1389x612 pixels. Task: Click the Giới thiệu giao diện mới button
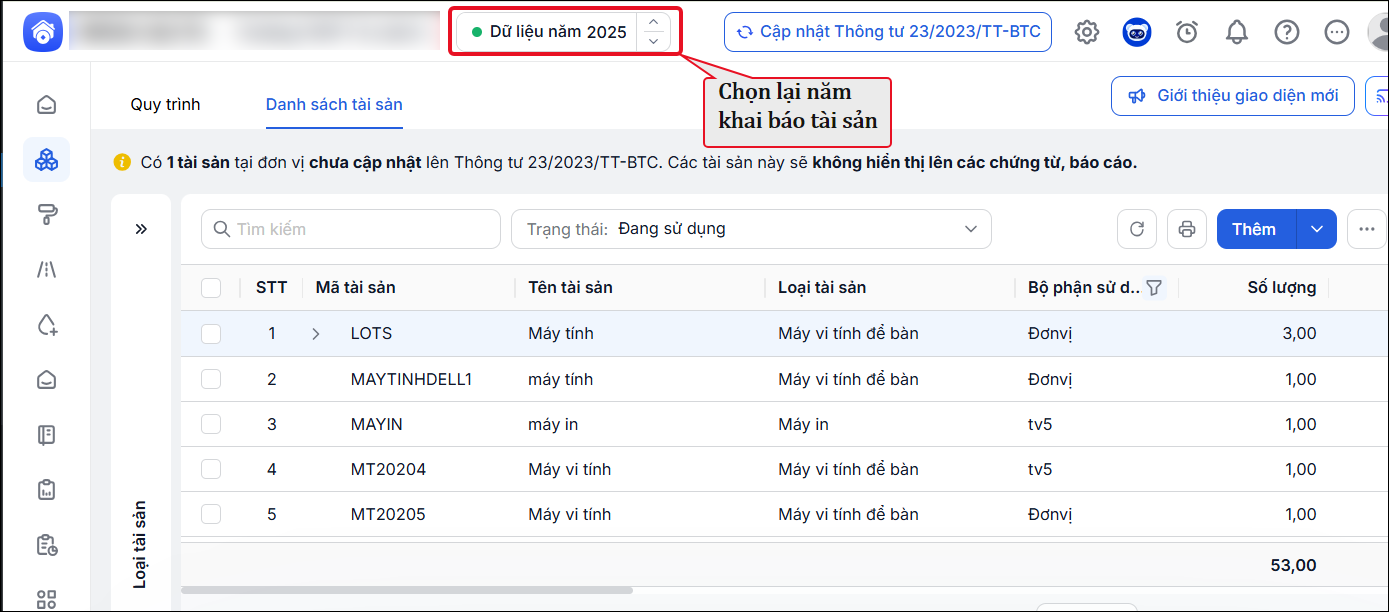coord(1233,96)
